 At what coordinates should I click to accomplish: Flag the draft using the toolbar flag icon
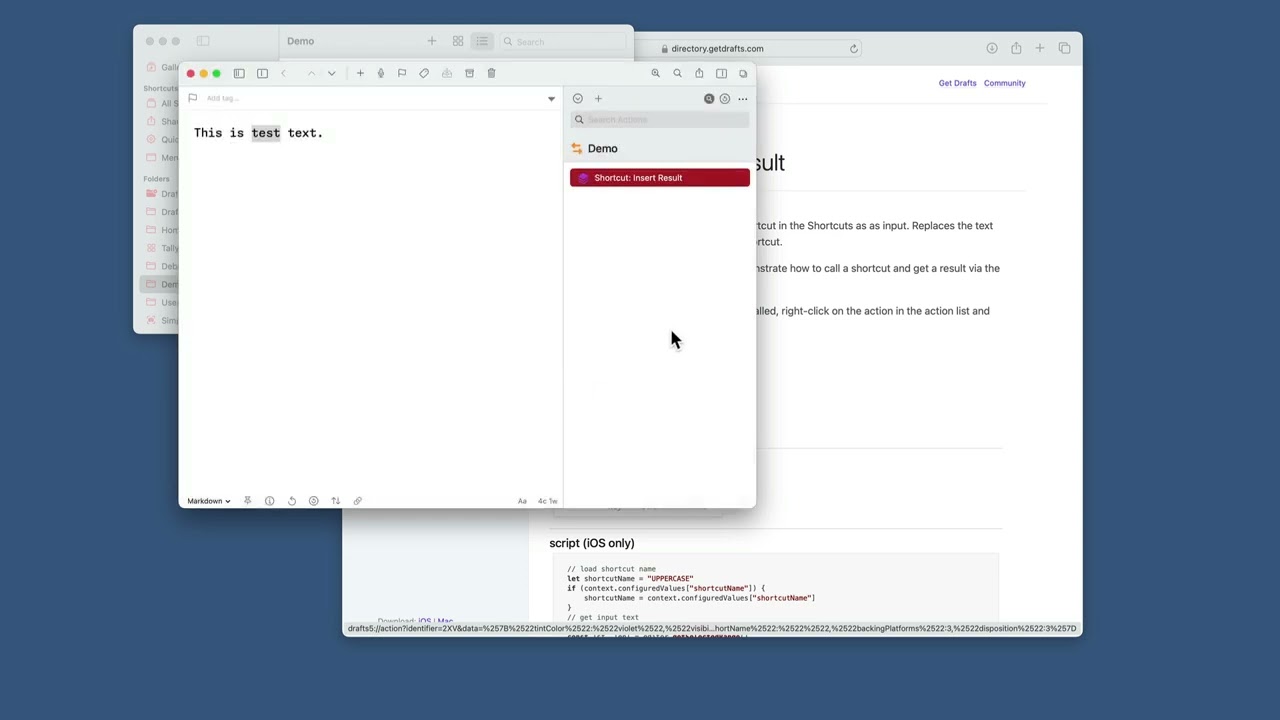coord(402,73)
